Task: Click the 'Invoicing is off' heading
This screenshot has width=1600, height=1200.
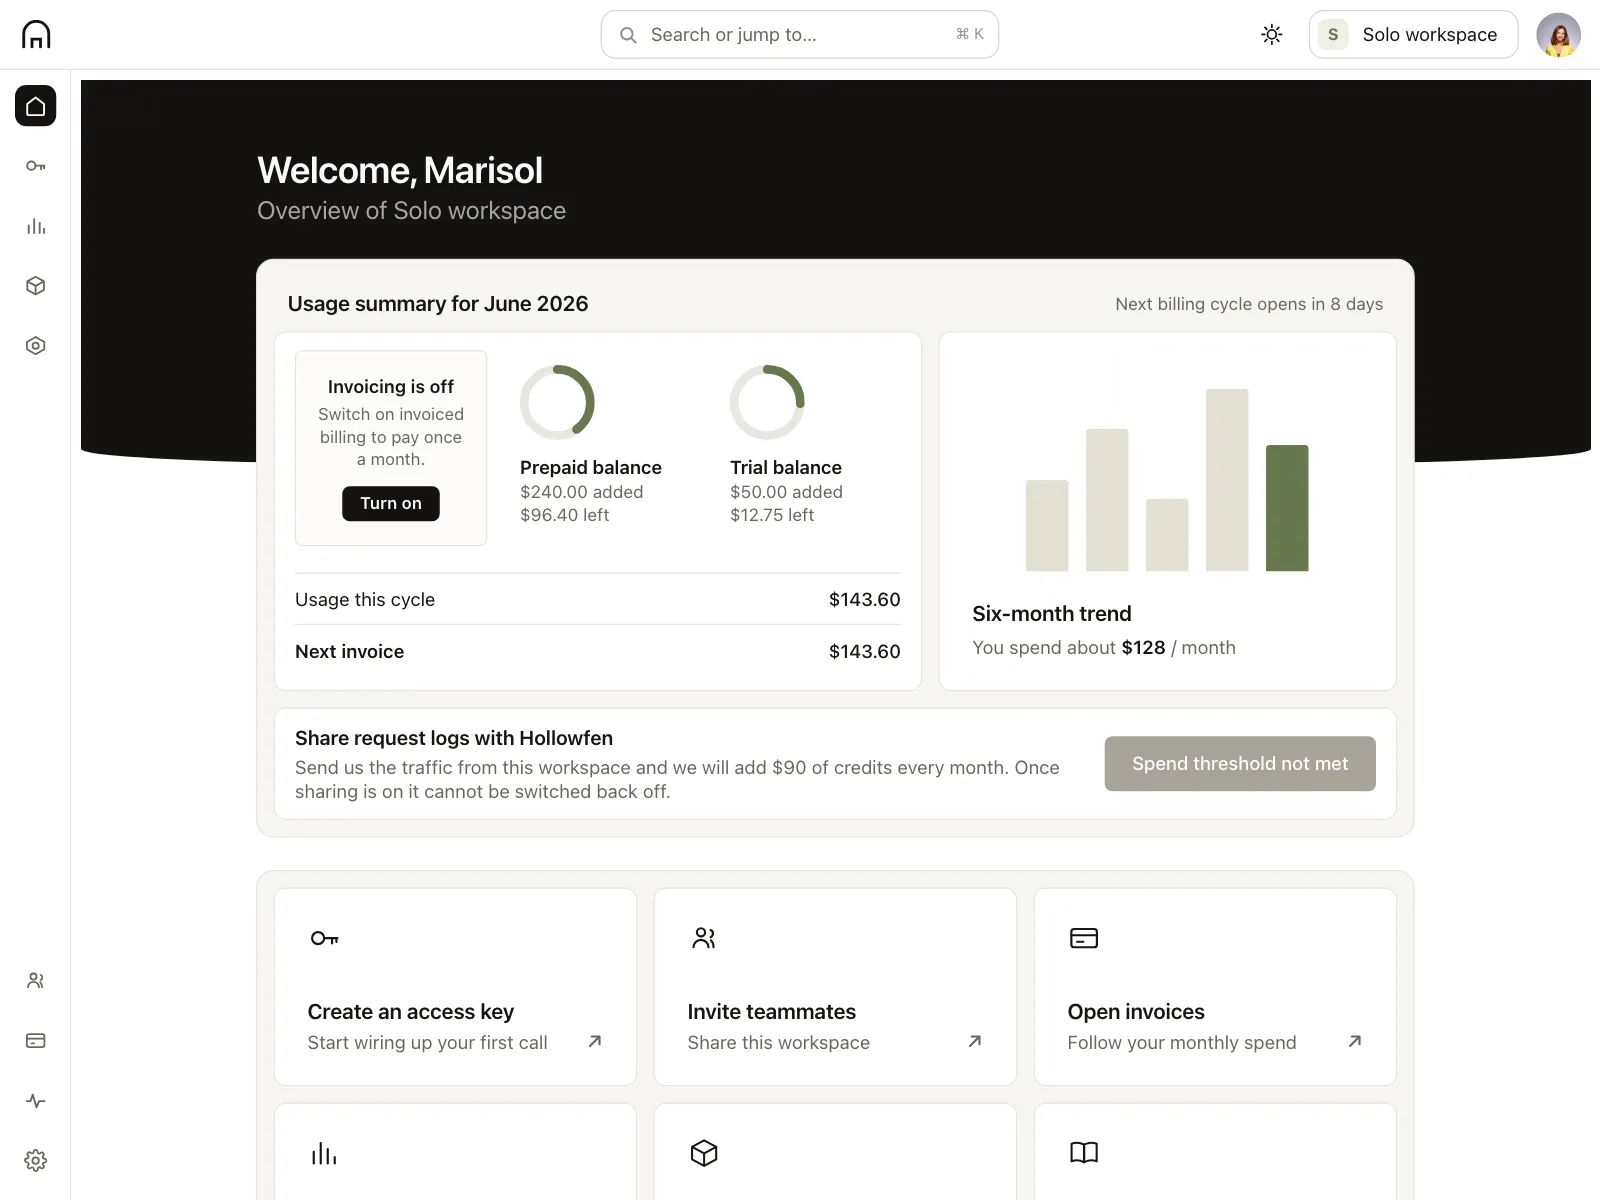Action: [391, 387]
